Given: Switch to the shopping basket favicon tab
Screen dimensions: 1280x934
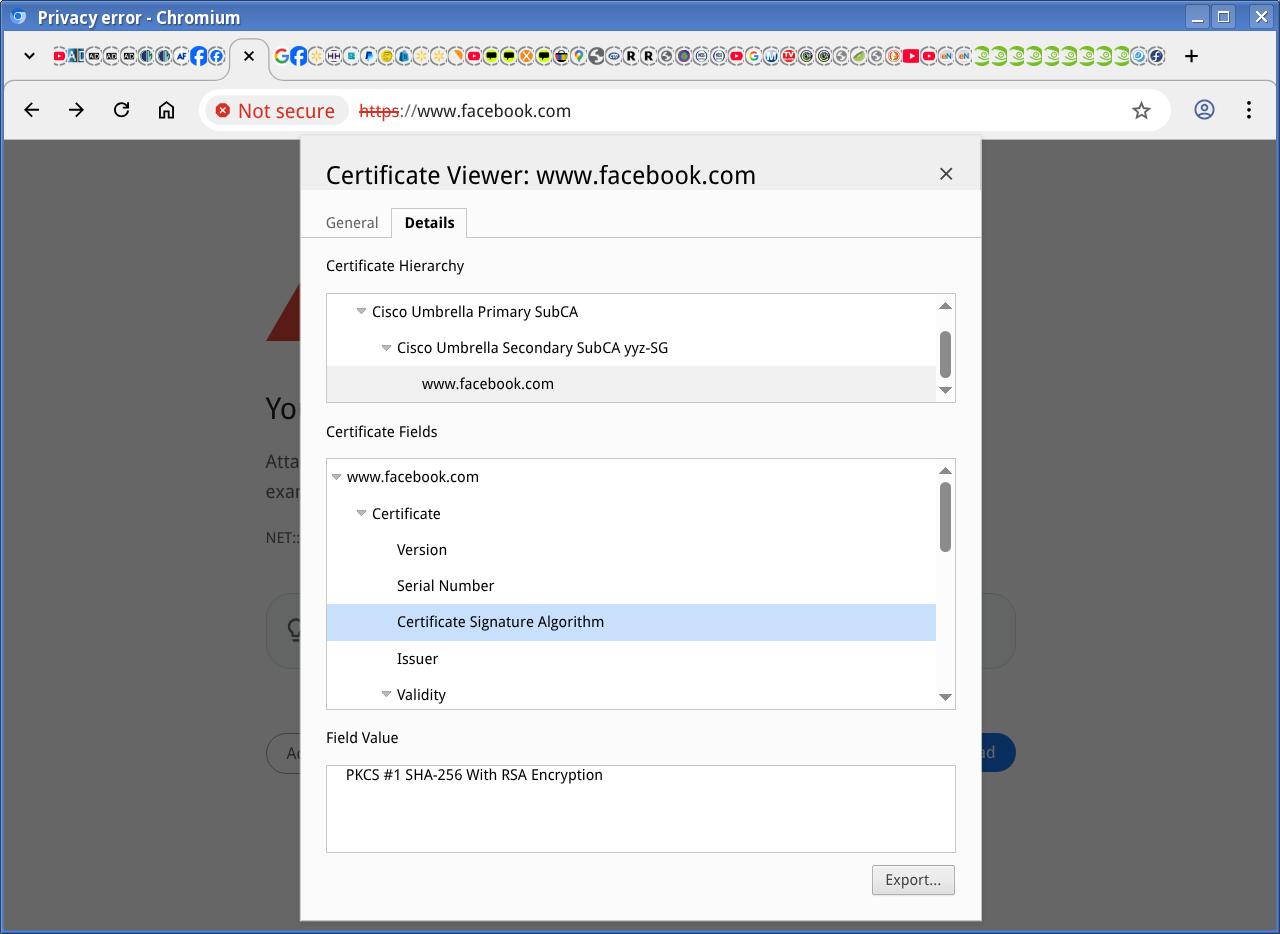Looking at the screenshot, I should [x=561, y=56].
